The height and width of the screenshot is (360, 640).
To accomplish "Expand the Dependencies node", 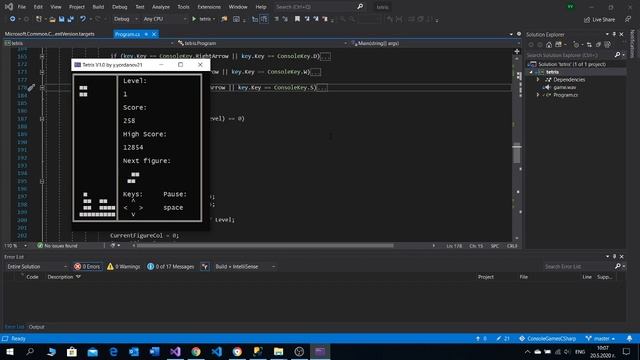I will tap(538, 80).
